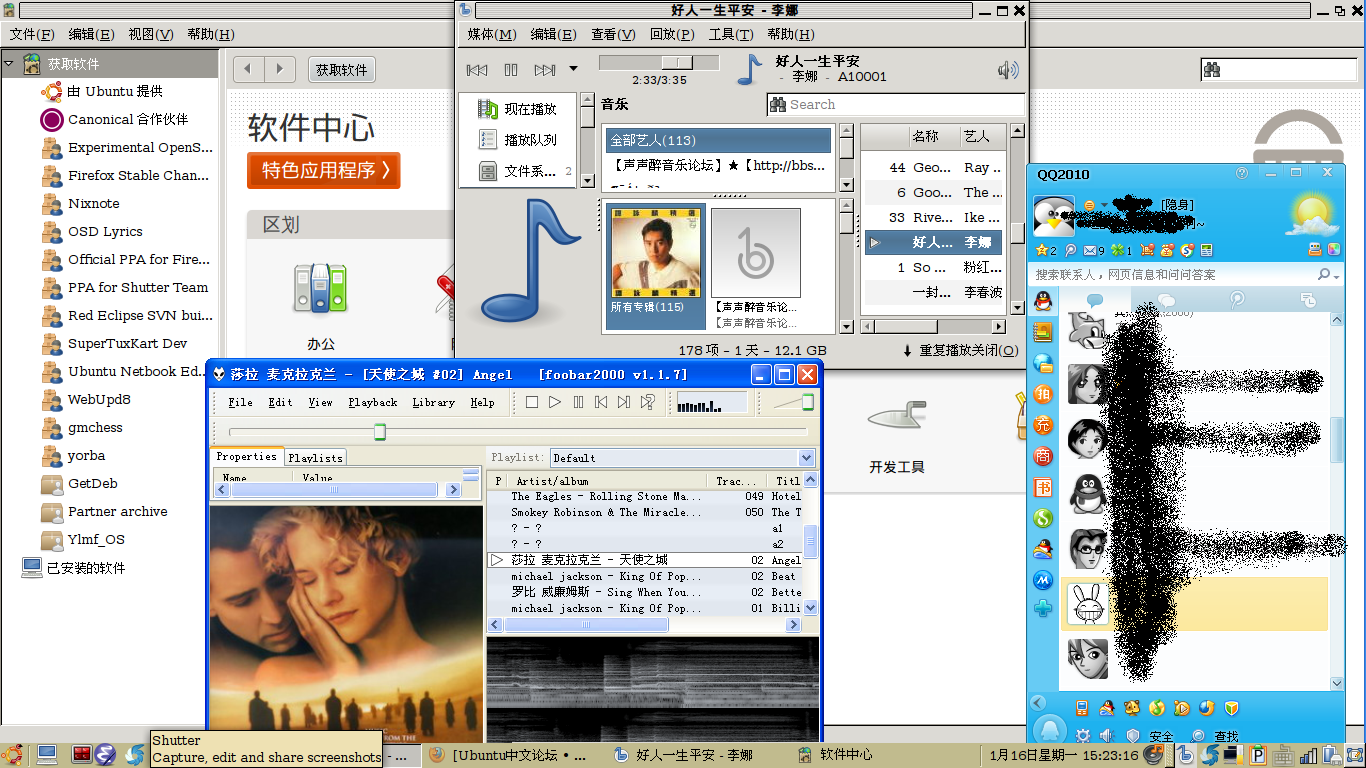Click previous track icon in Banshee
This screenshot has width=1366, height=768.
pos(477,69)
